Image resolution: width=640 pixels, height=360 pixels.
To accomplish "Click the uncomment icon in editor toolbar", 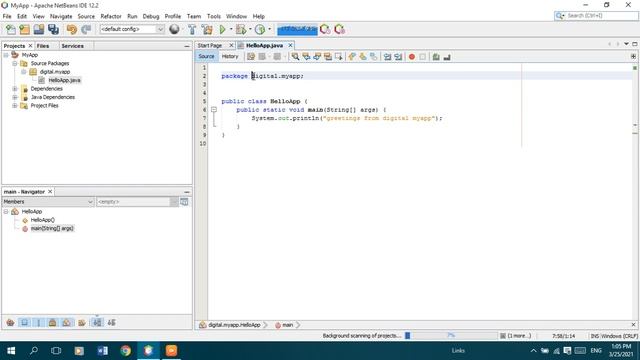I will [x=447, y=57].
